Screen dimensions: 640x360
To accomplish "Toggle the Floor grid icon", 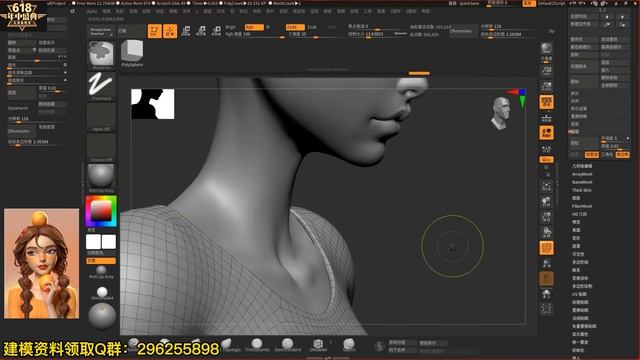I will 546,118.
